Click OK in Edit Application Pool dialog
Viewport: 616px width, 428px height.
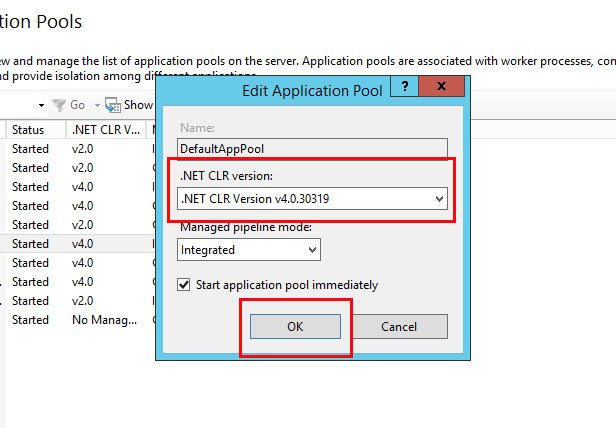295,326
